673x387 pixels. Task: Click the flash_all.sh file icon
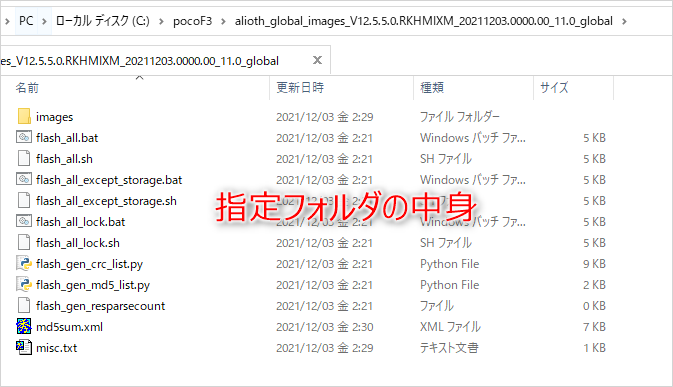tap(24, 159)
